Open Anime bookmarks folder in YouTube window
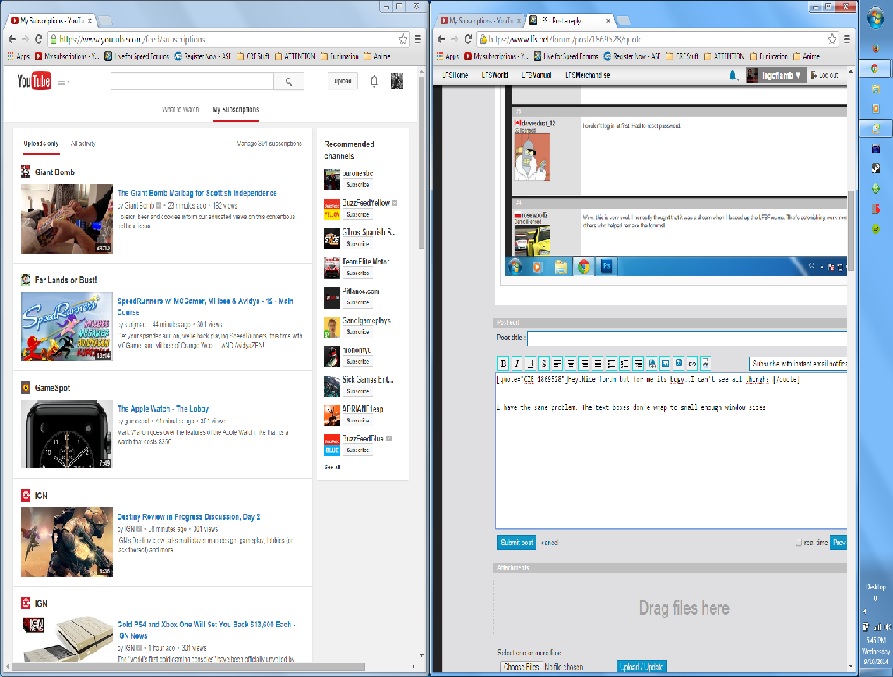This screenshot has width=893, height=677. 377,56
